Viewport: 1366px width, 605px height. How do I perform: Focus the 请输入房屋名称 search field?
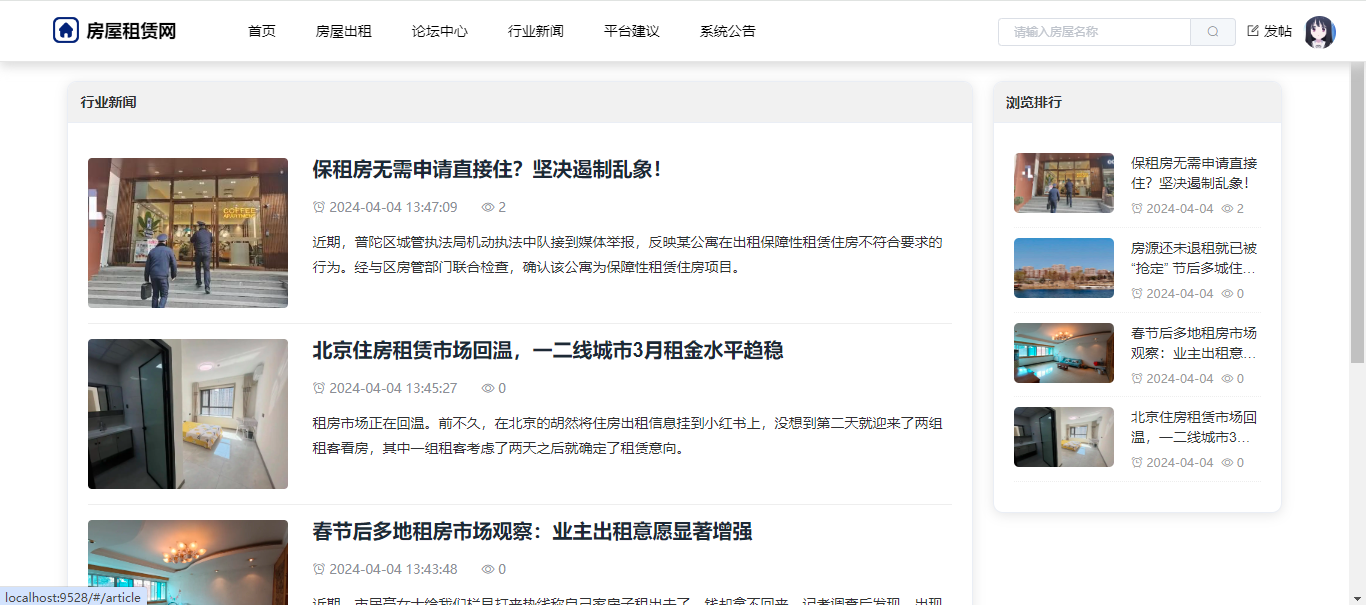pyautogui.click(x=1094, y=31)
